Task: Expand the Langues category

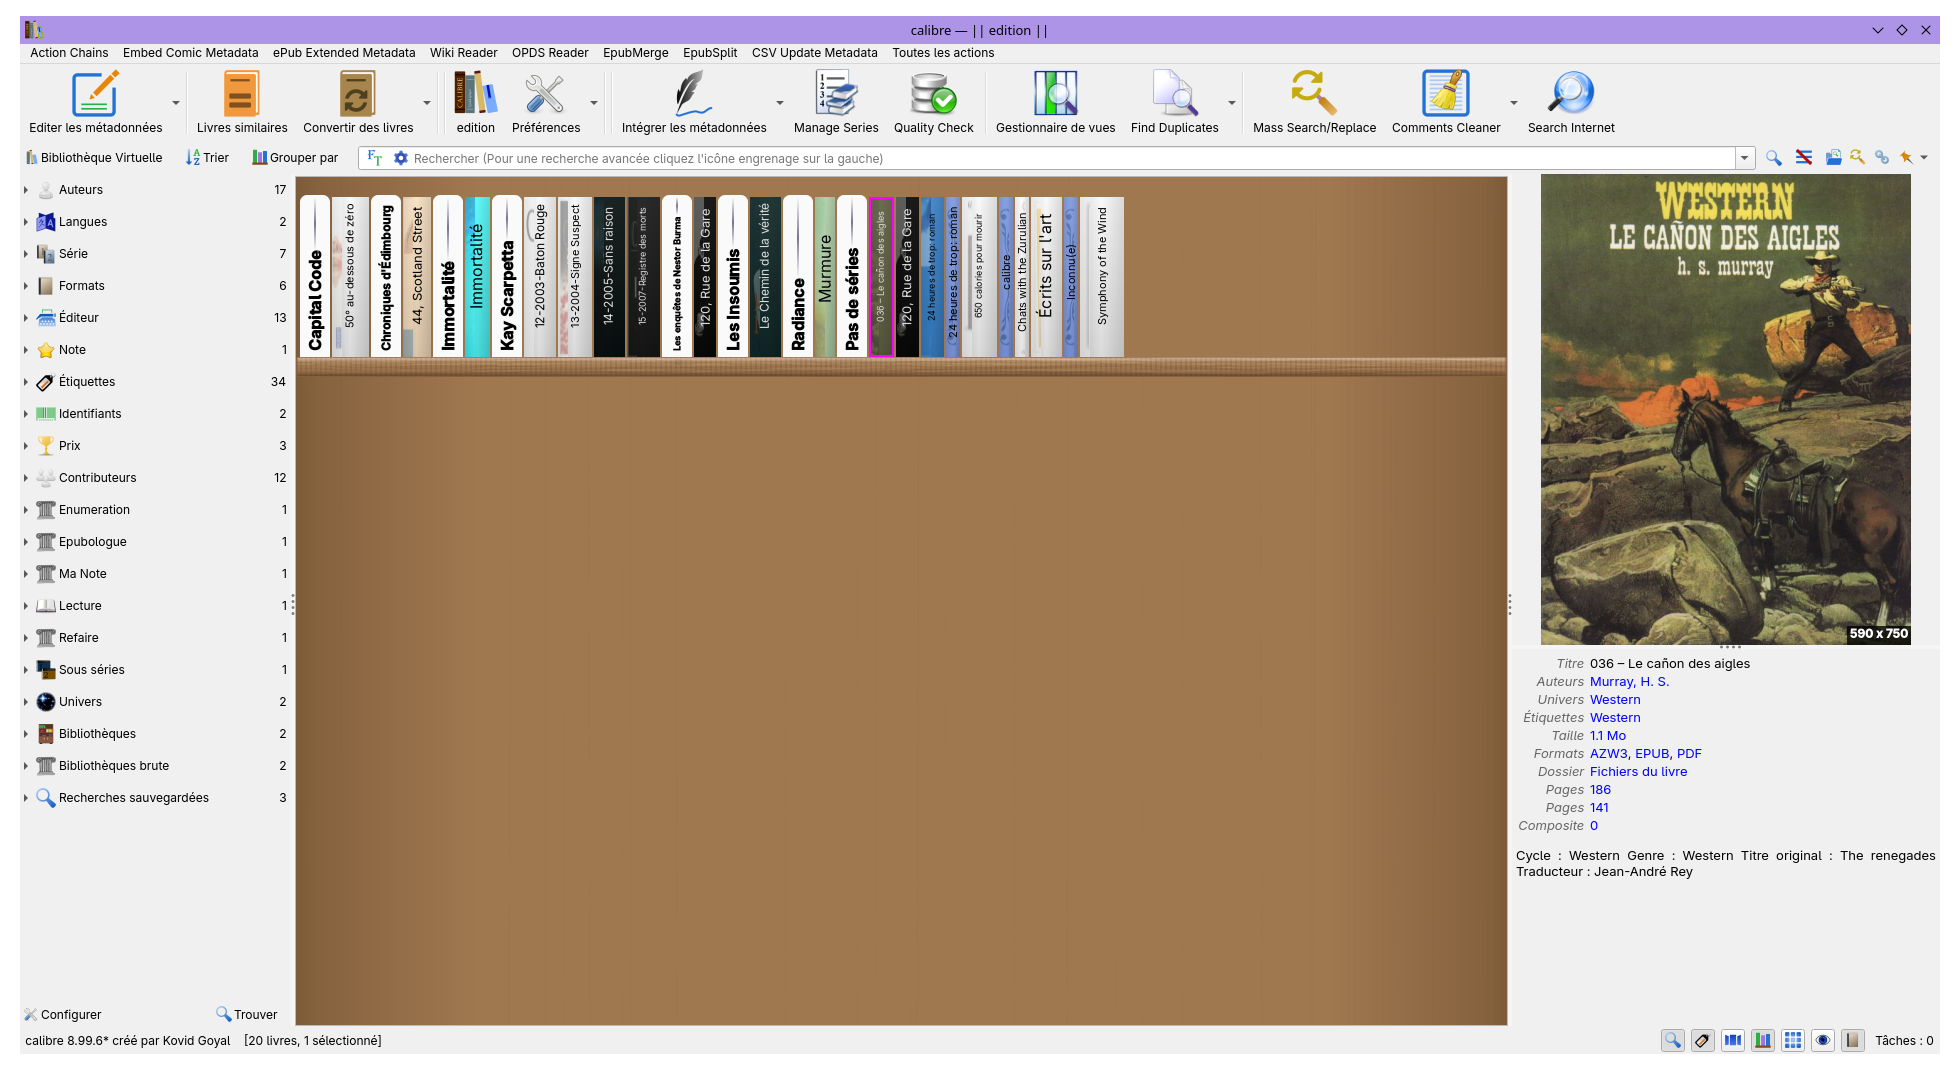Action: [x=26, y=222]
